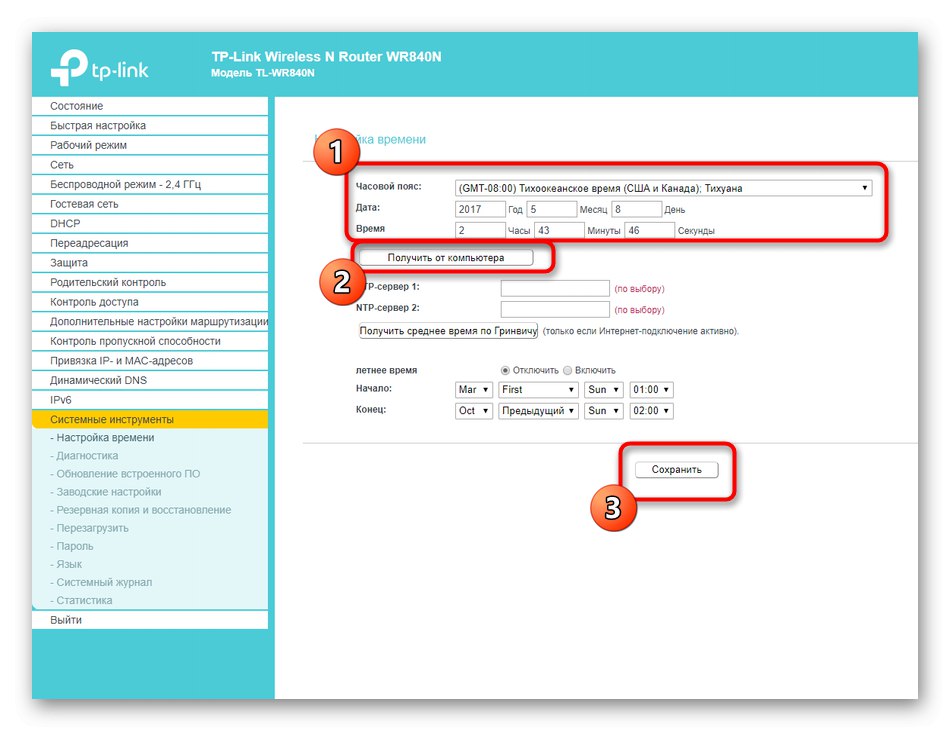Click the month field showing 5
This screenshot has height=731, width=950.
(551, 210)
